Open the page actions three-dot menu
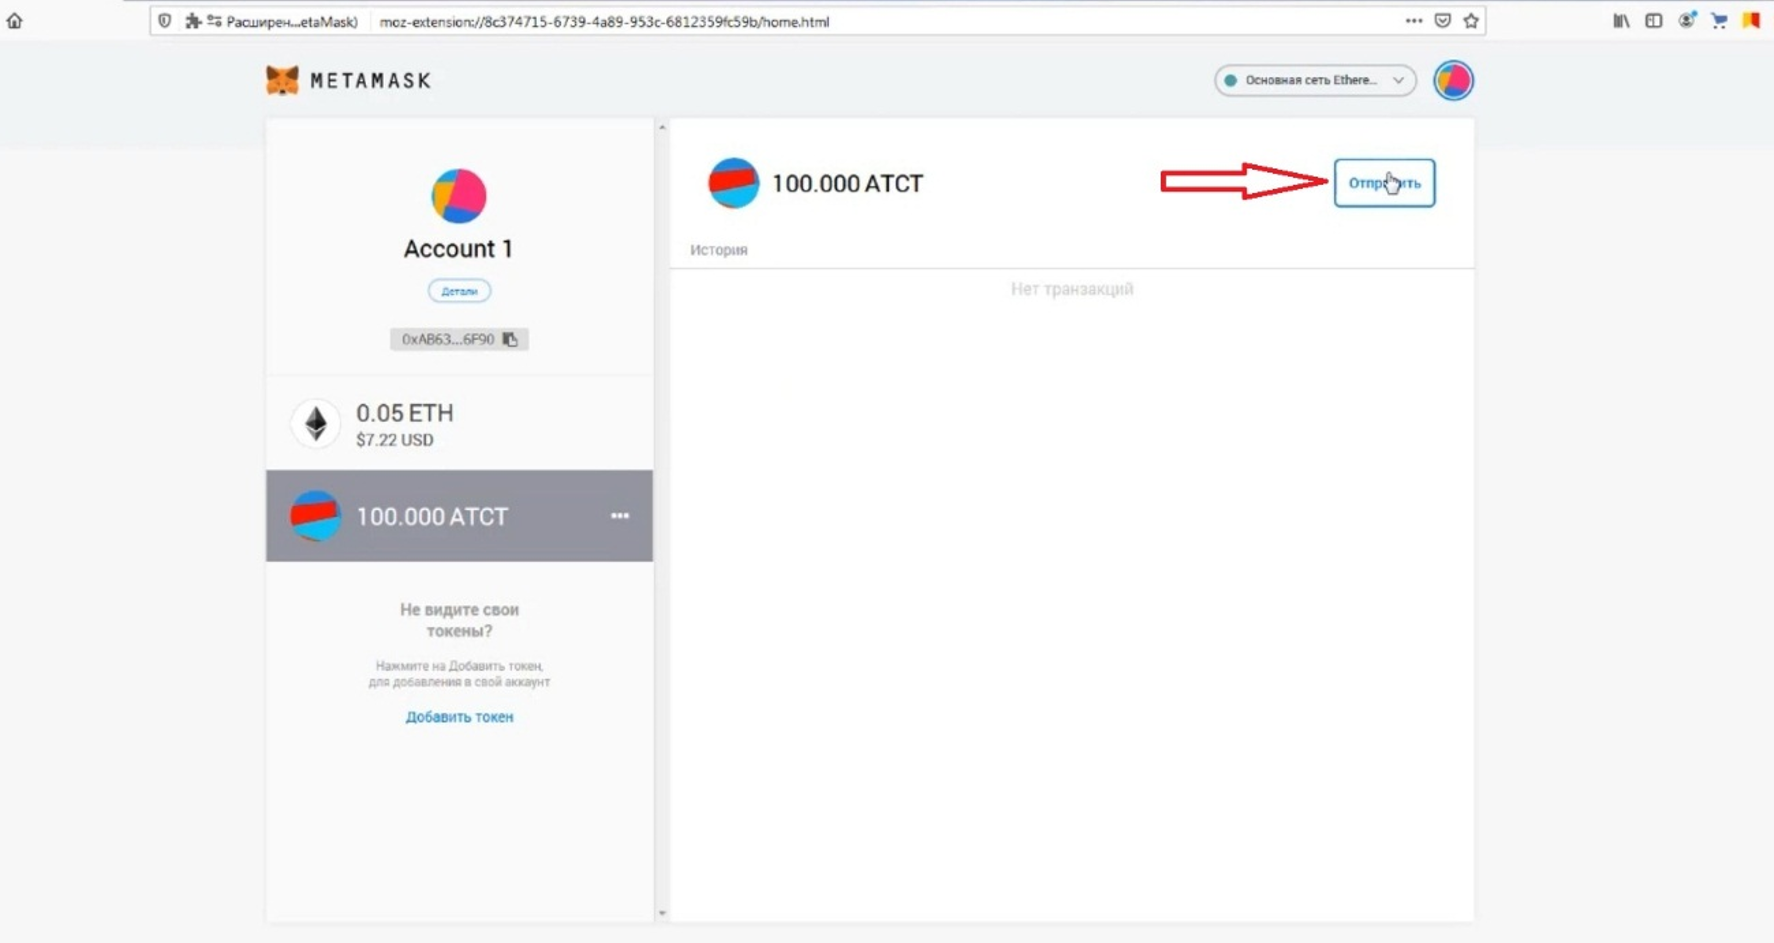Viewport: 1774px width, 943px height. coord(1413,21)
